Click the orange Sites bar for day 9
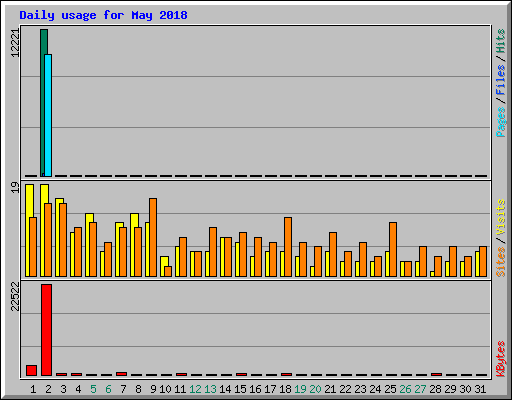This screenshot has width=512, height=400. pyautogui.click(x=153, y=237)
